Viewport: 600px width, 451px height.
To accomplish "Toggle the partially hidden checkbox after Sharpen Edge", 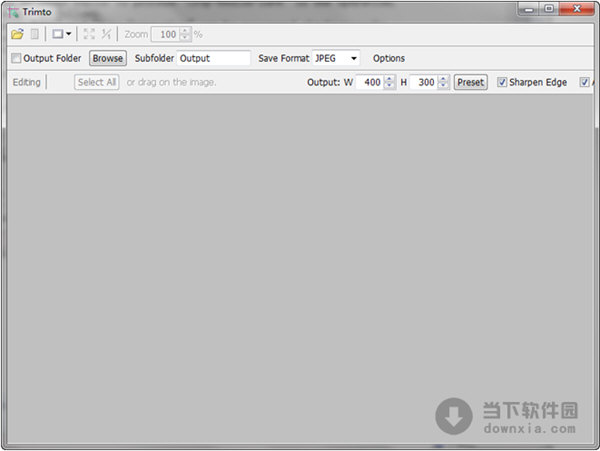I will click(584, 82).
